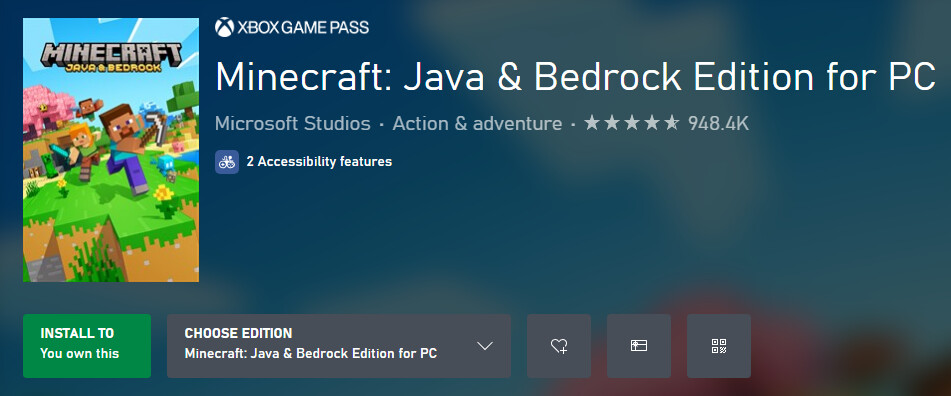
Task: View the 948.4K ratings count
Action: 718,124
